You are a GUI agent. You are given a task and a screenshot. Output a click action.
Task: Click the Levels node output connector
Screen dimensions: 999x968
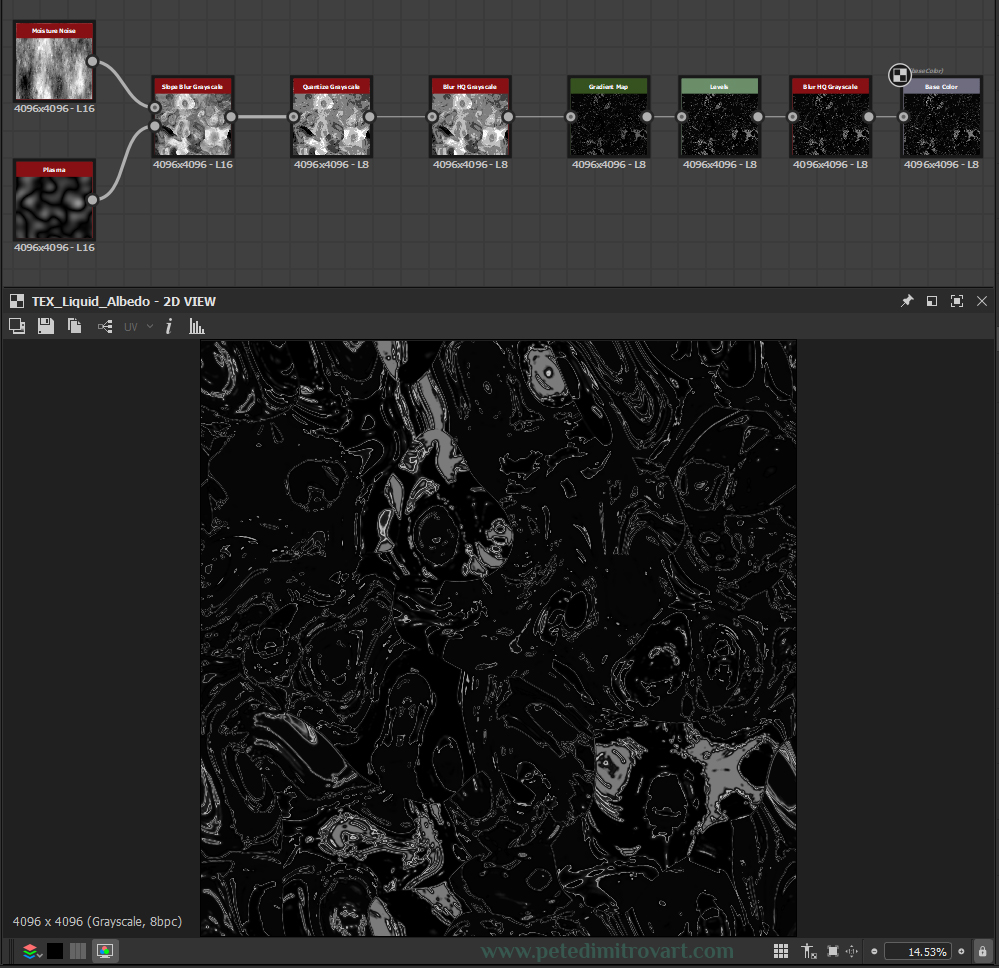(758, 117)
